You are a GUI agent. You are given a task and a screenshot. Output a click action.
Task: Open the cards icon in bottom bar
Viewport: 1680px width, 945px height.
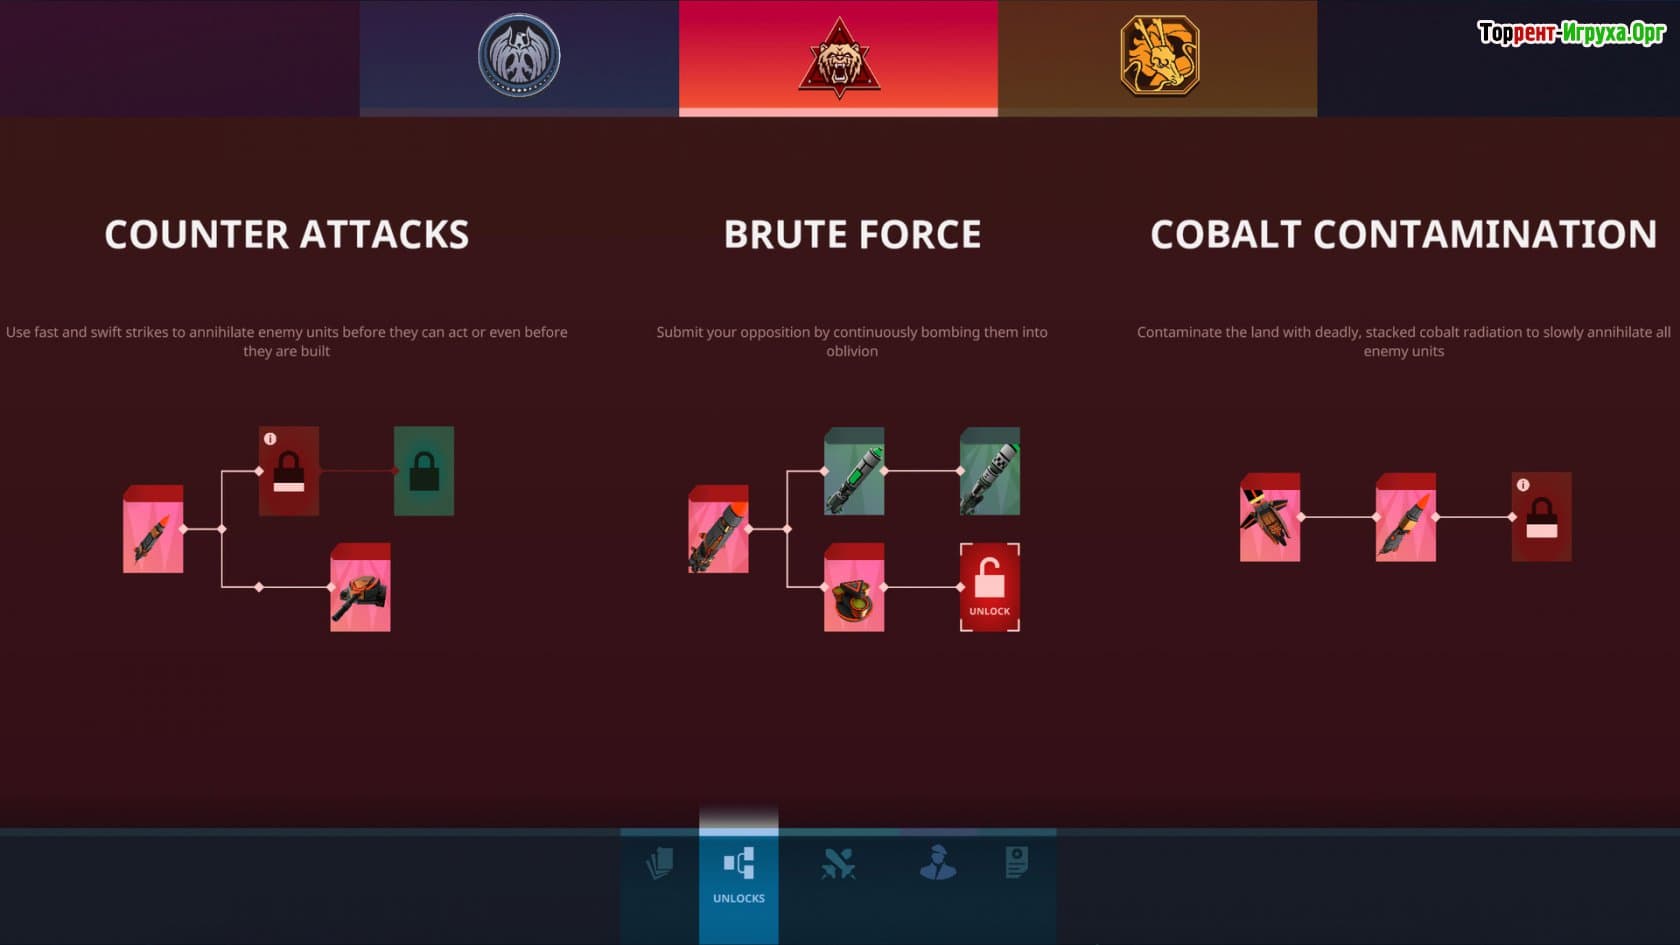pos(660,863)
